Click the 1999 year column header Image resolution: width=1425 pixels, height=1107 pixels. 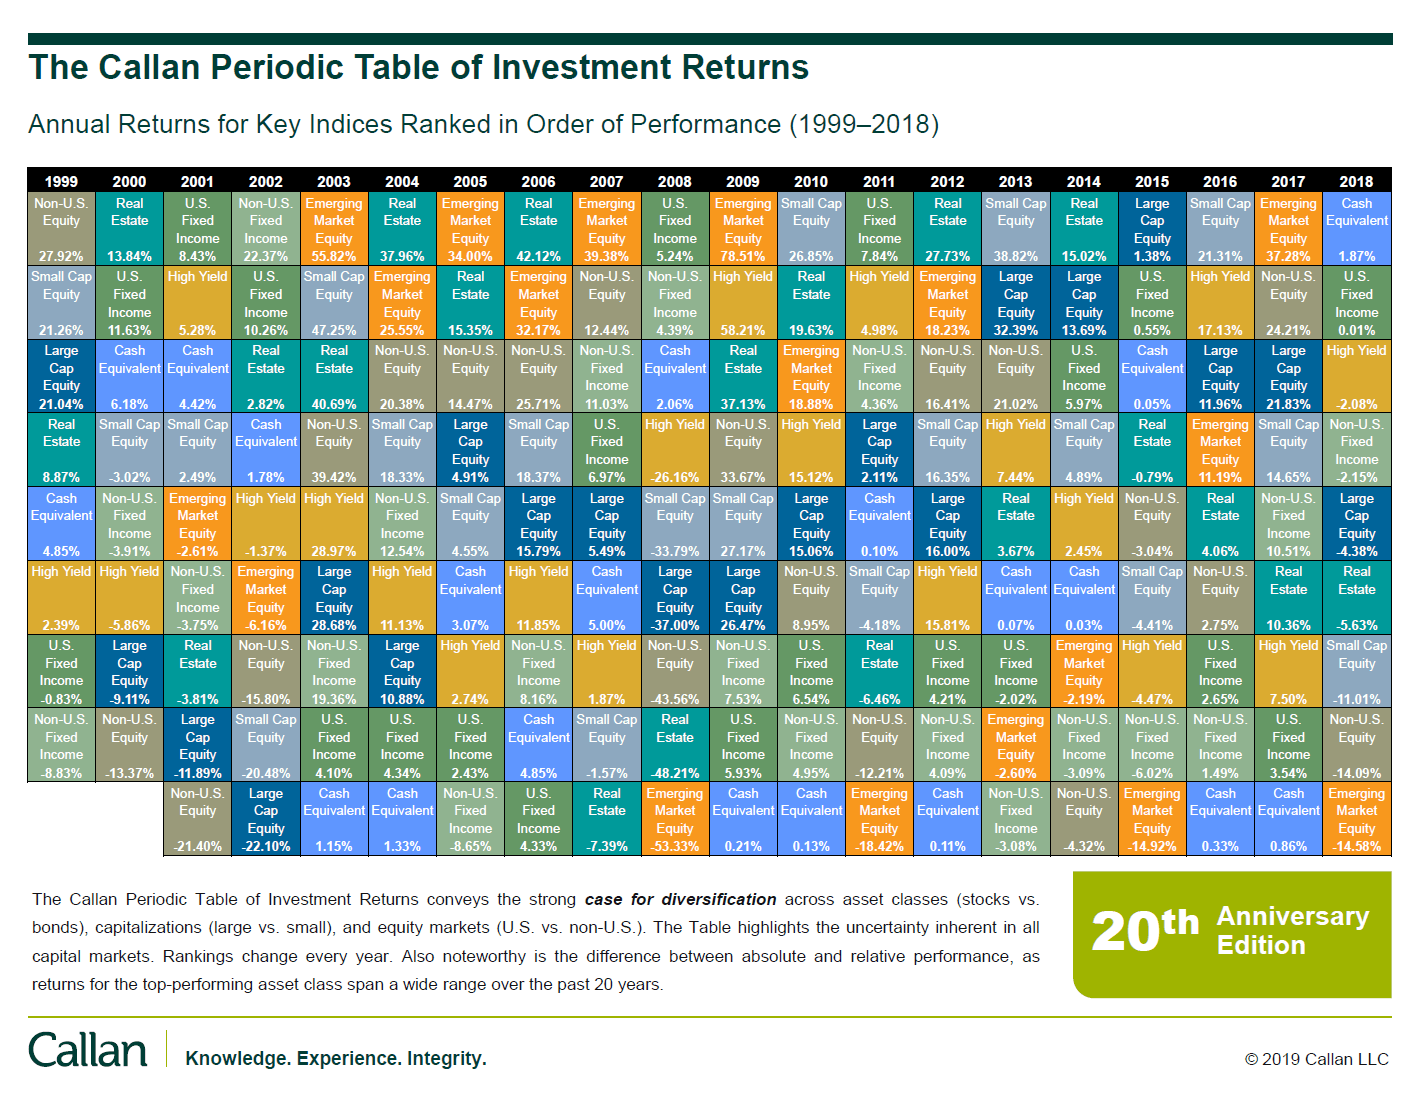coord(61,181)
